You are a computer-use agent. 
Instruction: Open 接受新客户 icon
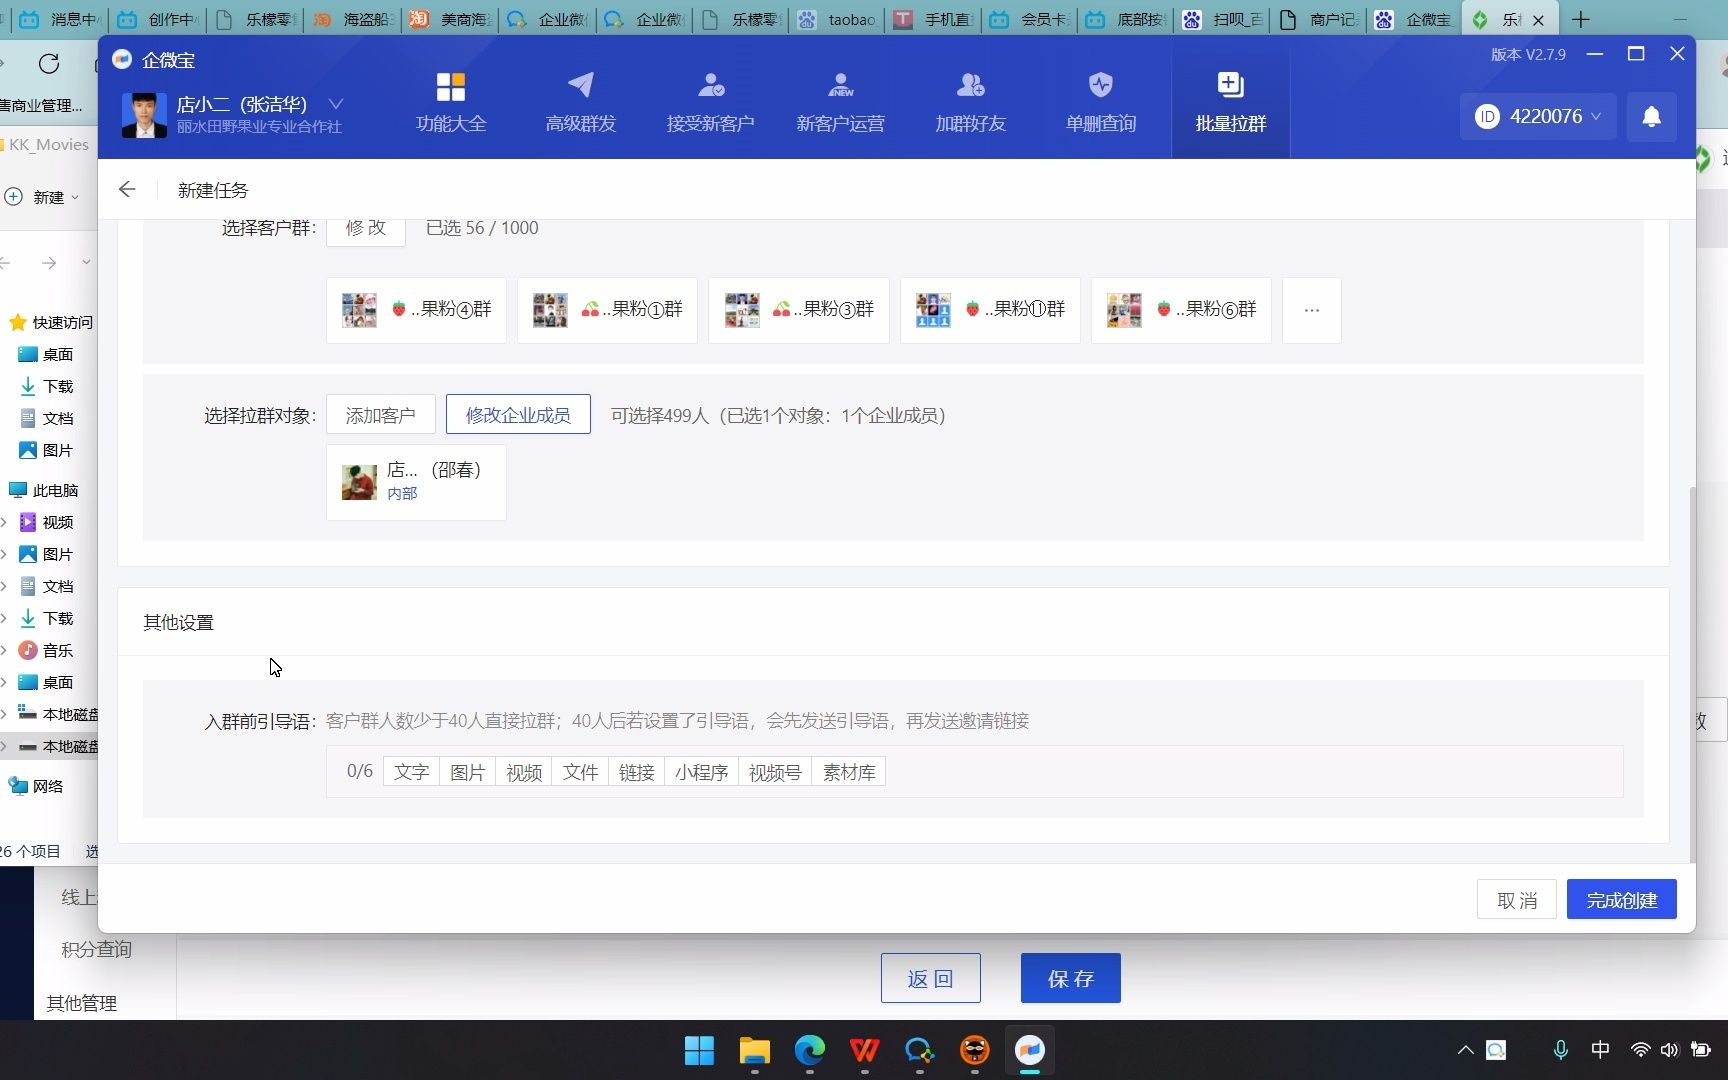tap(710, 86)
